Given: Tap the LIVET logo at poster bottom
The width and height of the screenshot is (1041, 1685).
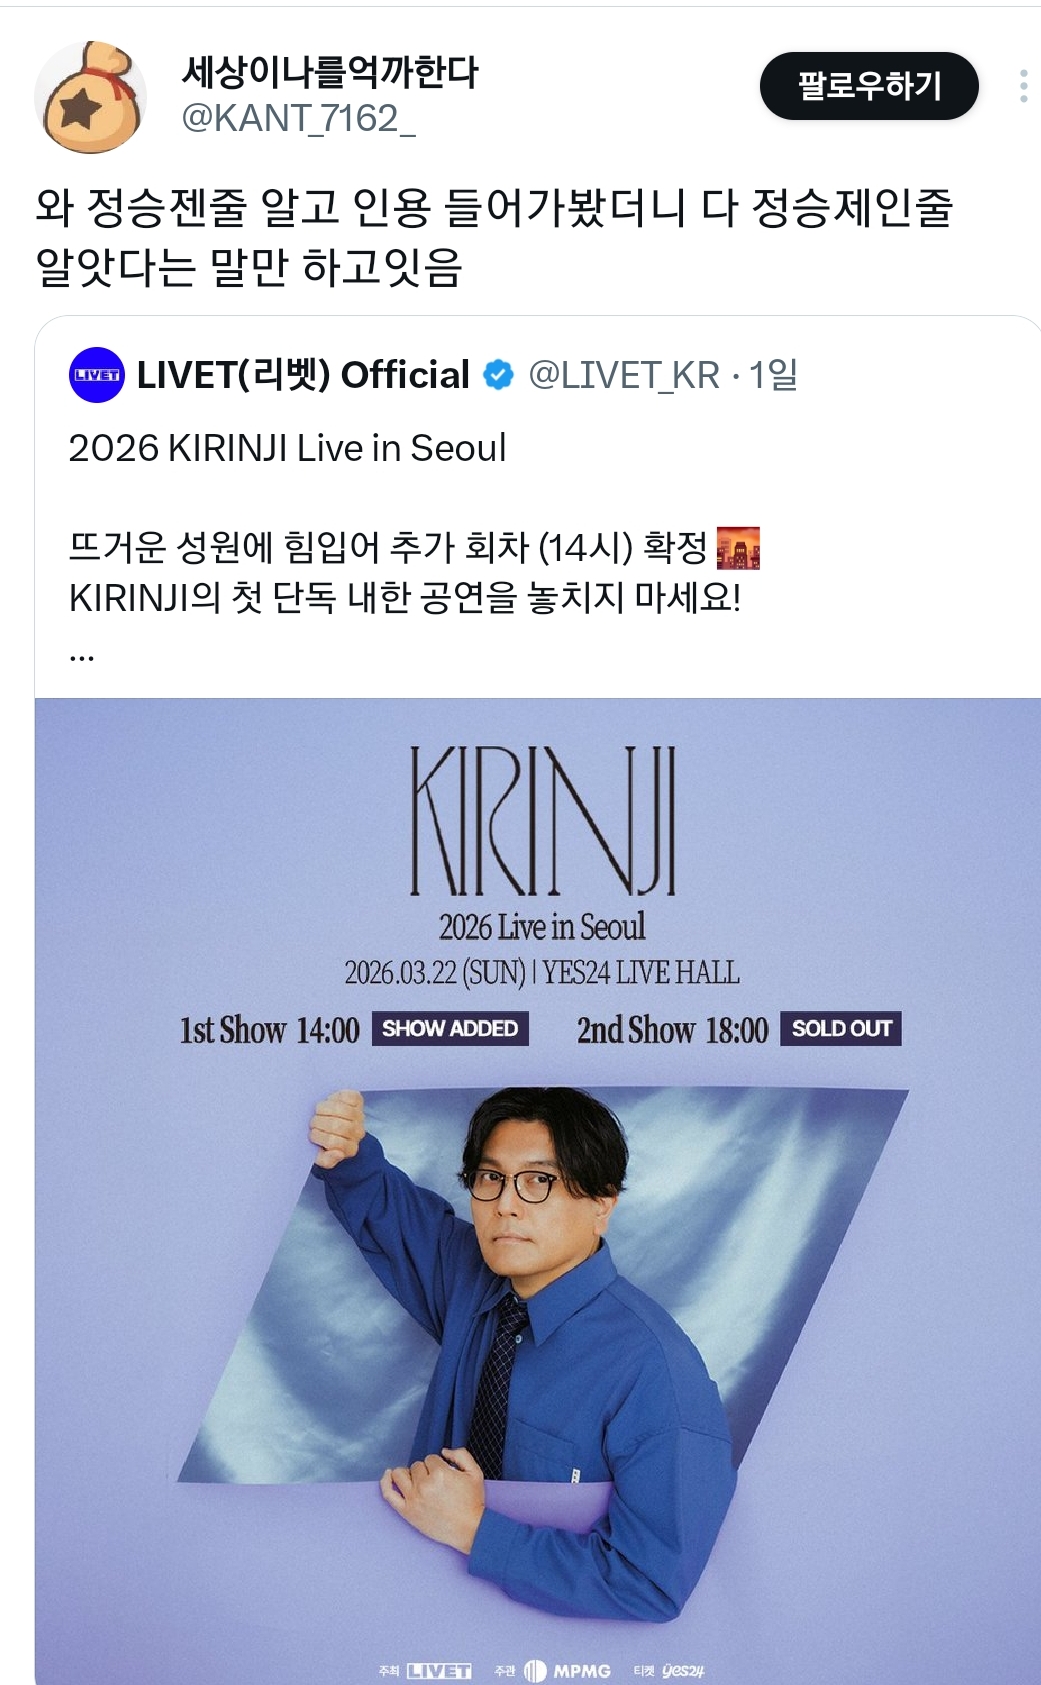Looking at the screenshot, I should point(439,1671).
